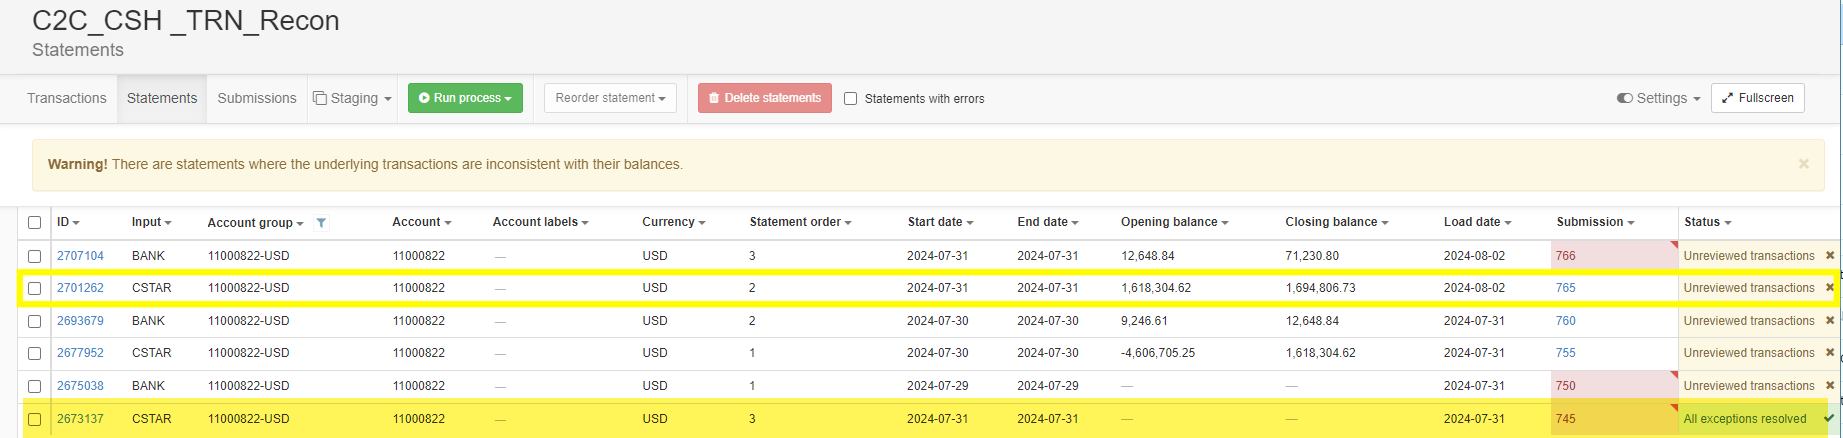Open statement ID link 2677952
This screenshot has width=1843, height=438.
[80, 353]
